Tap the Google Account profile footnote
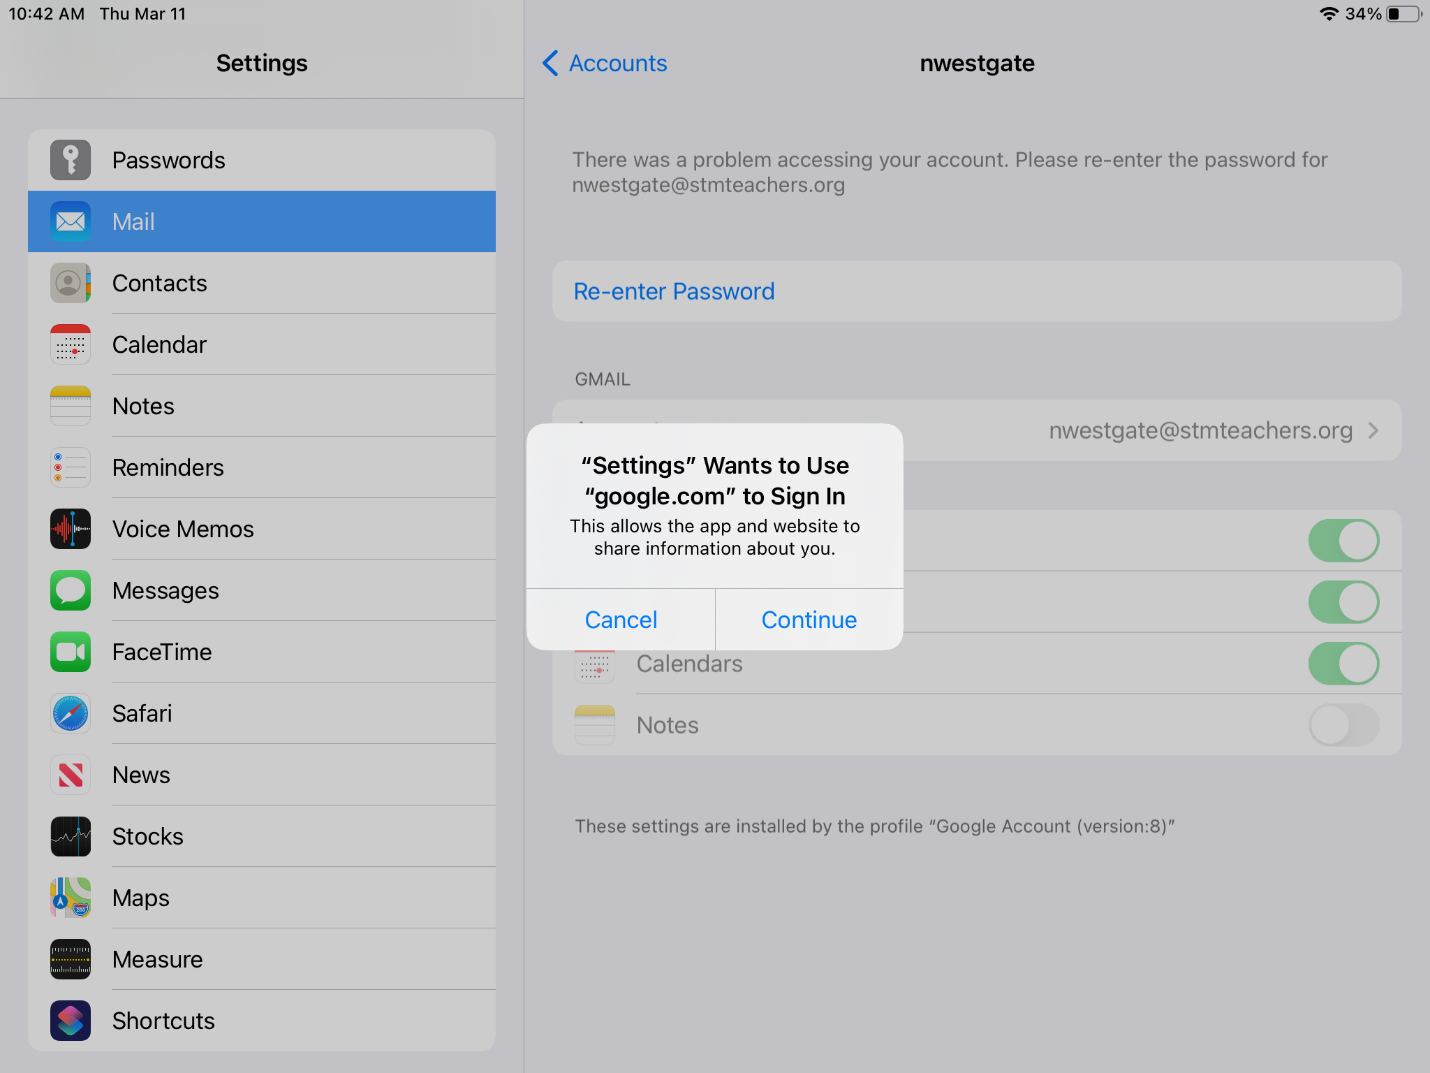The image size is (1430, 1073). coord(875,826)
